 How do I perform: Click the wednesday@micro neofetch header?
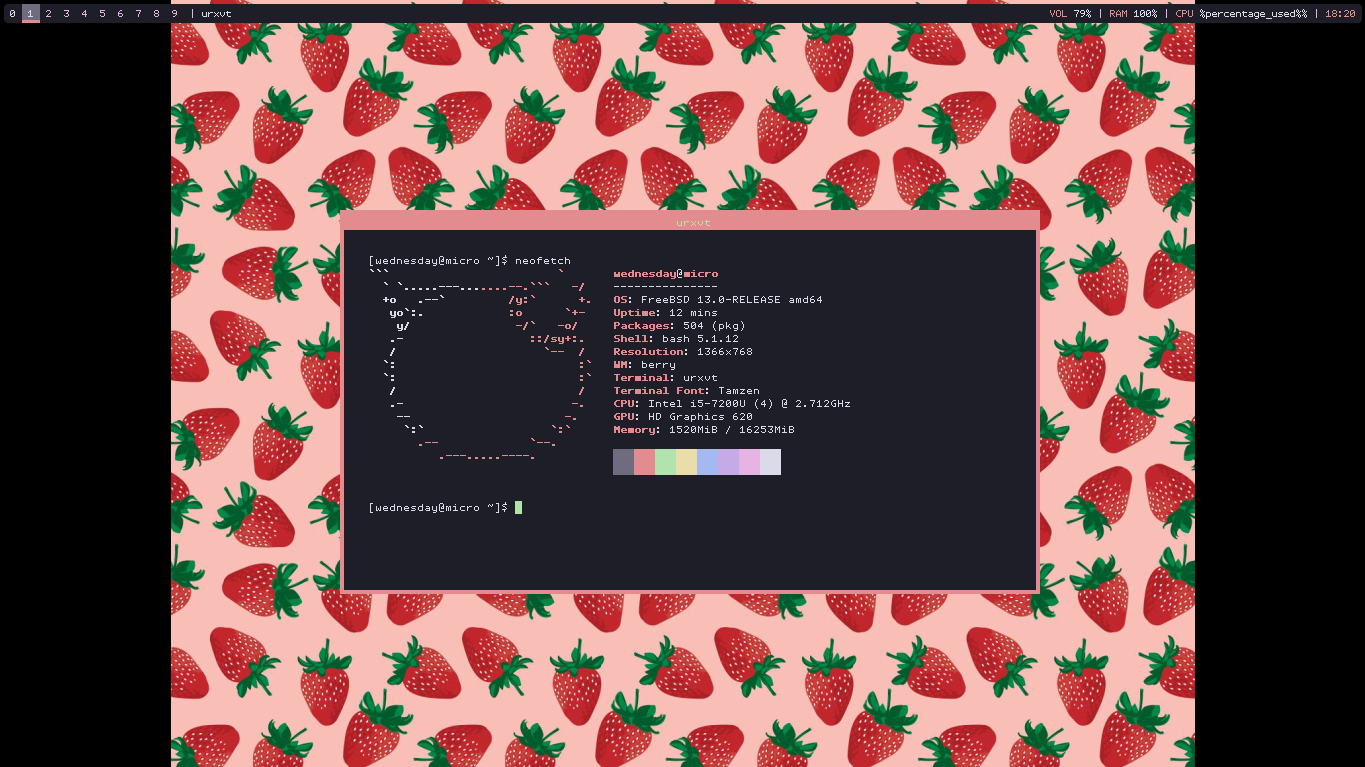click(666, 274)
